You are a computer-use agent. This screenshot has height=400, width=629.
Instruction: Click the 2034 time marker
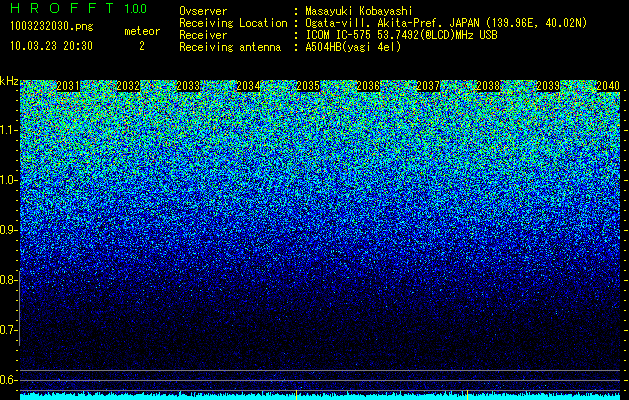pyautogui.click(x=248, y=86)
